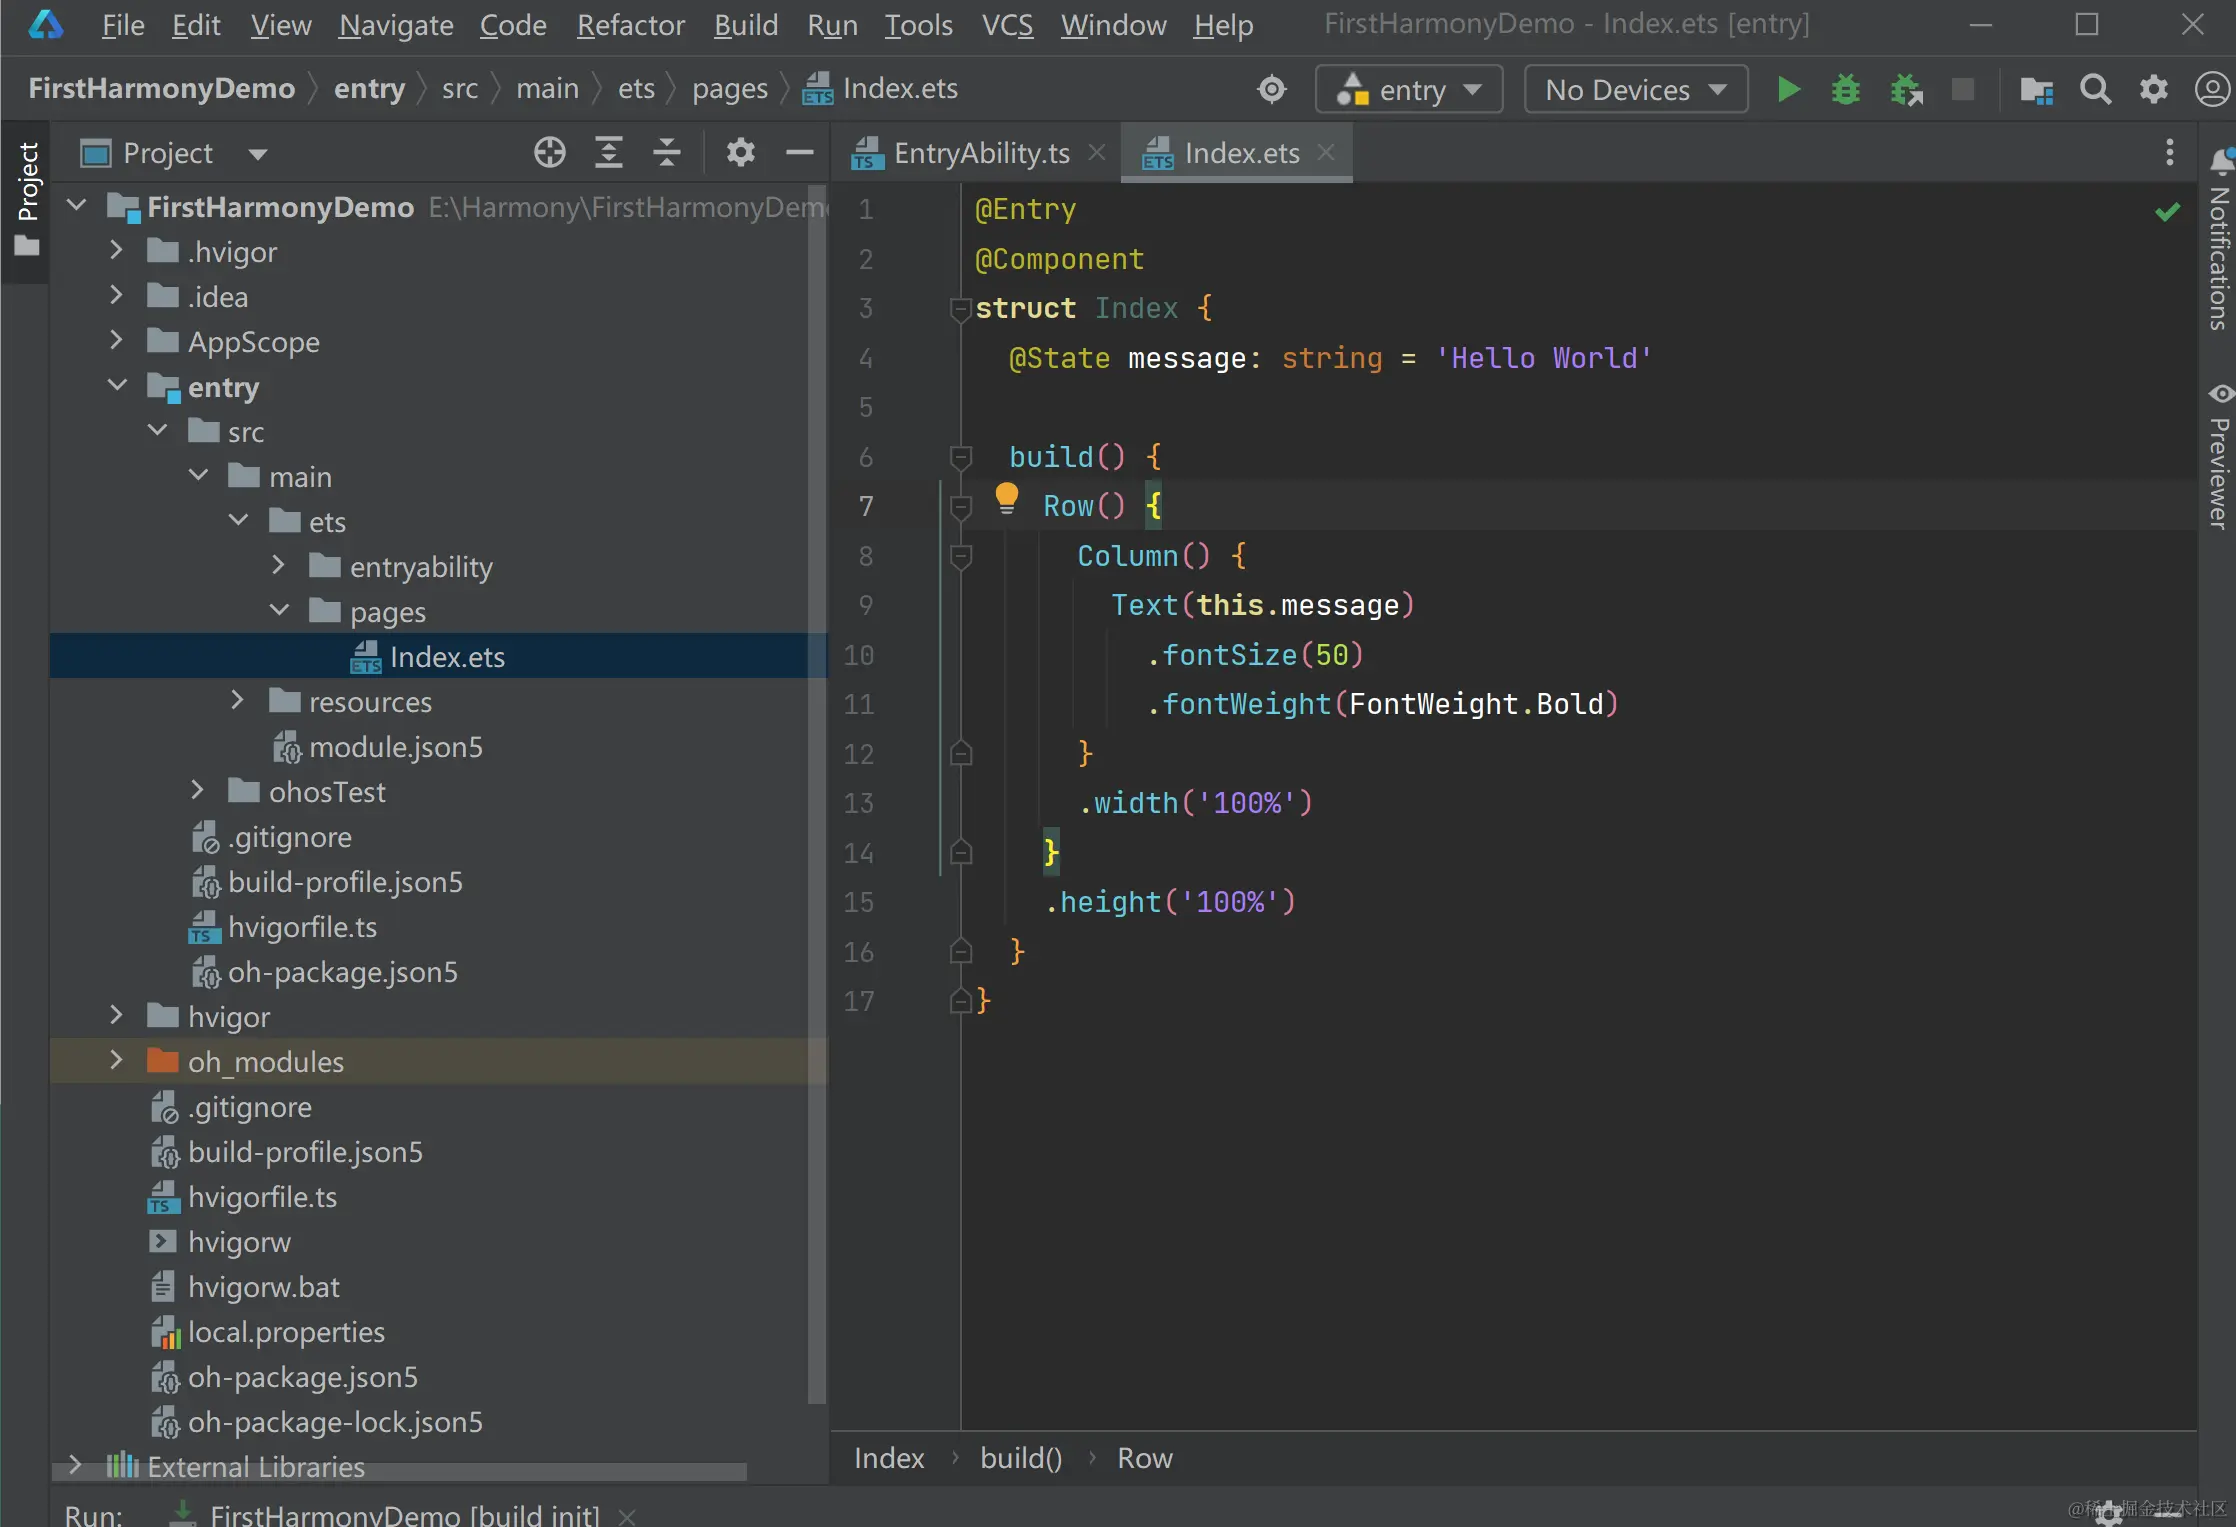Click the locate target icon in Project panel
Viewport: 2236px width, 1527px height.
(549, 153)
